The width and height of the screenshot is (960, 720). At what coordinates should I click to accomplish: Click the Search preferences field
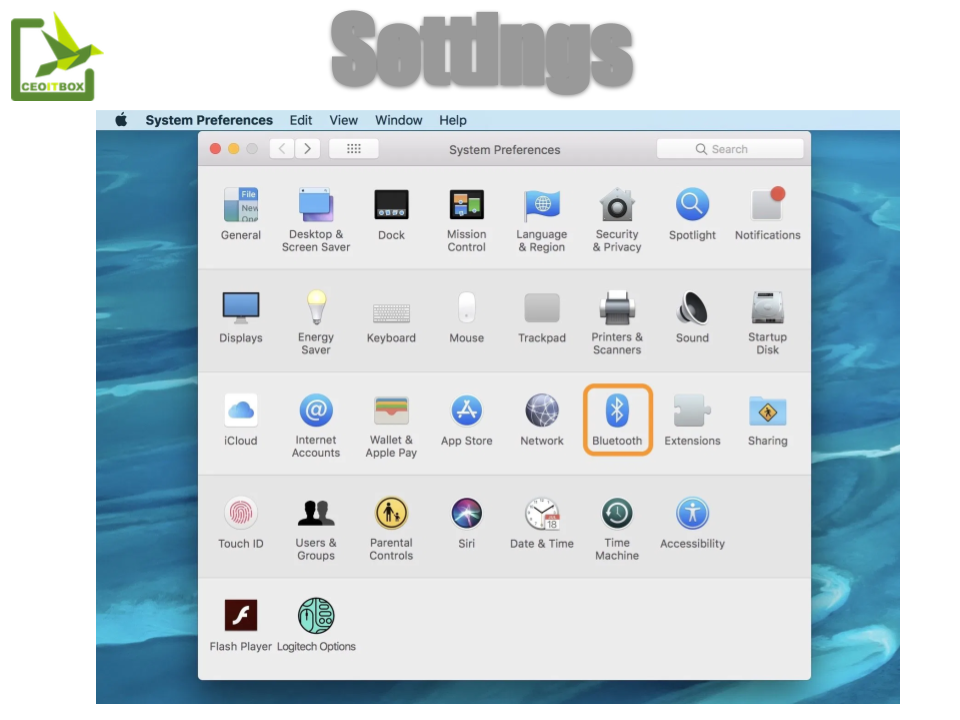coord(730,149)
